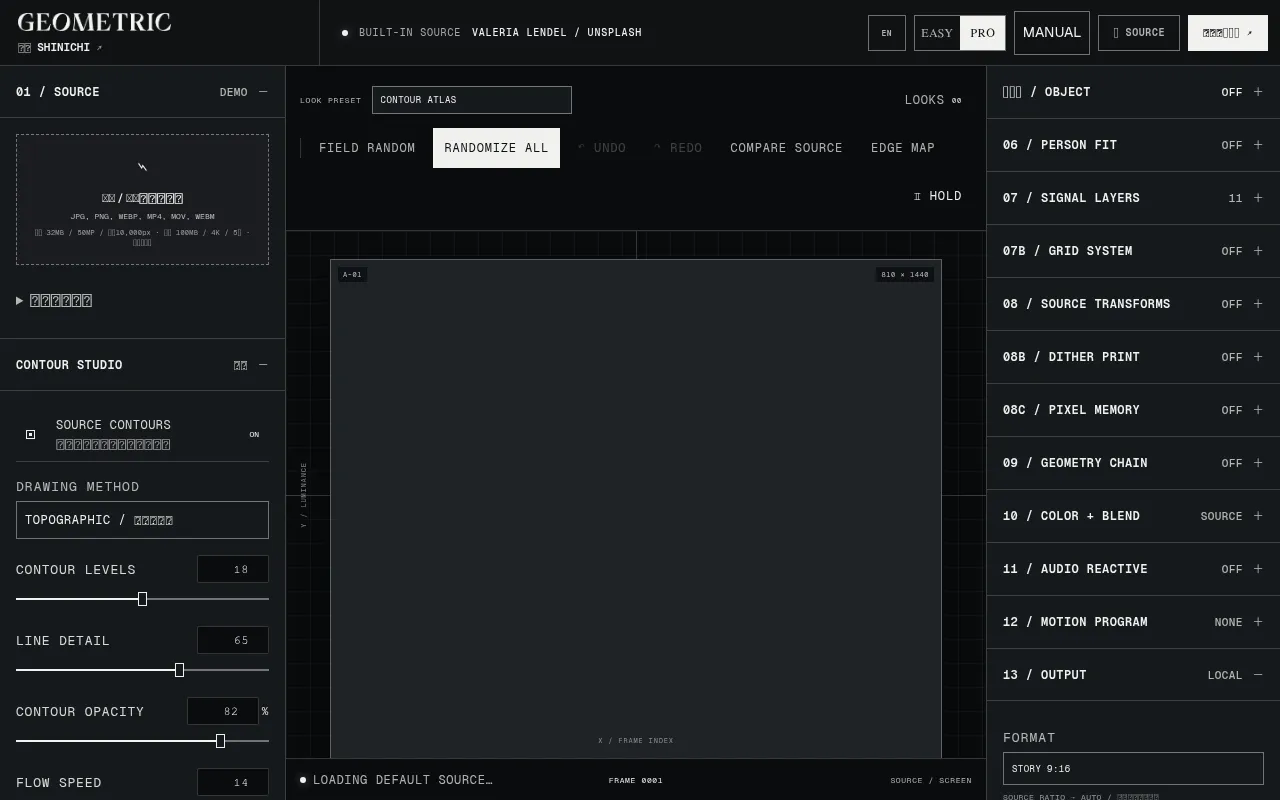Click the Redo arrow button
The width and height of the screenshot is (1280, 800).
pos(678,148)
